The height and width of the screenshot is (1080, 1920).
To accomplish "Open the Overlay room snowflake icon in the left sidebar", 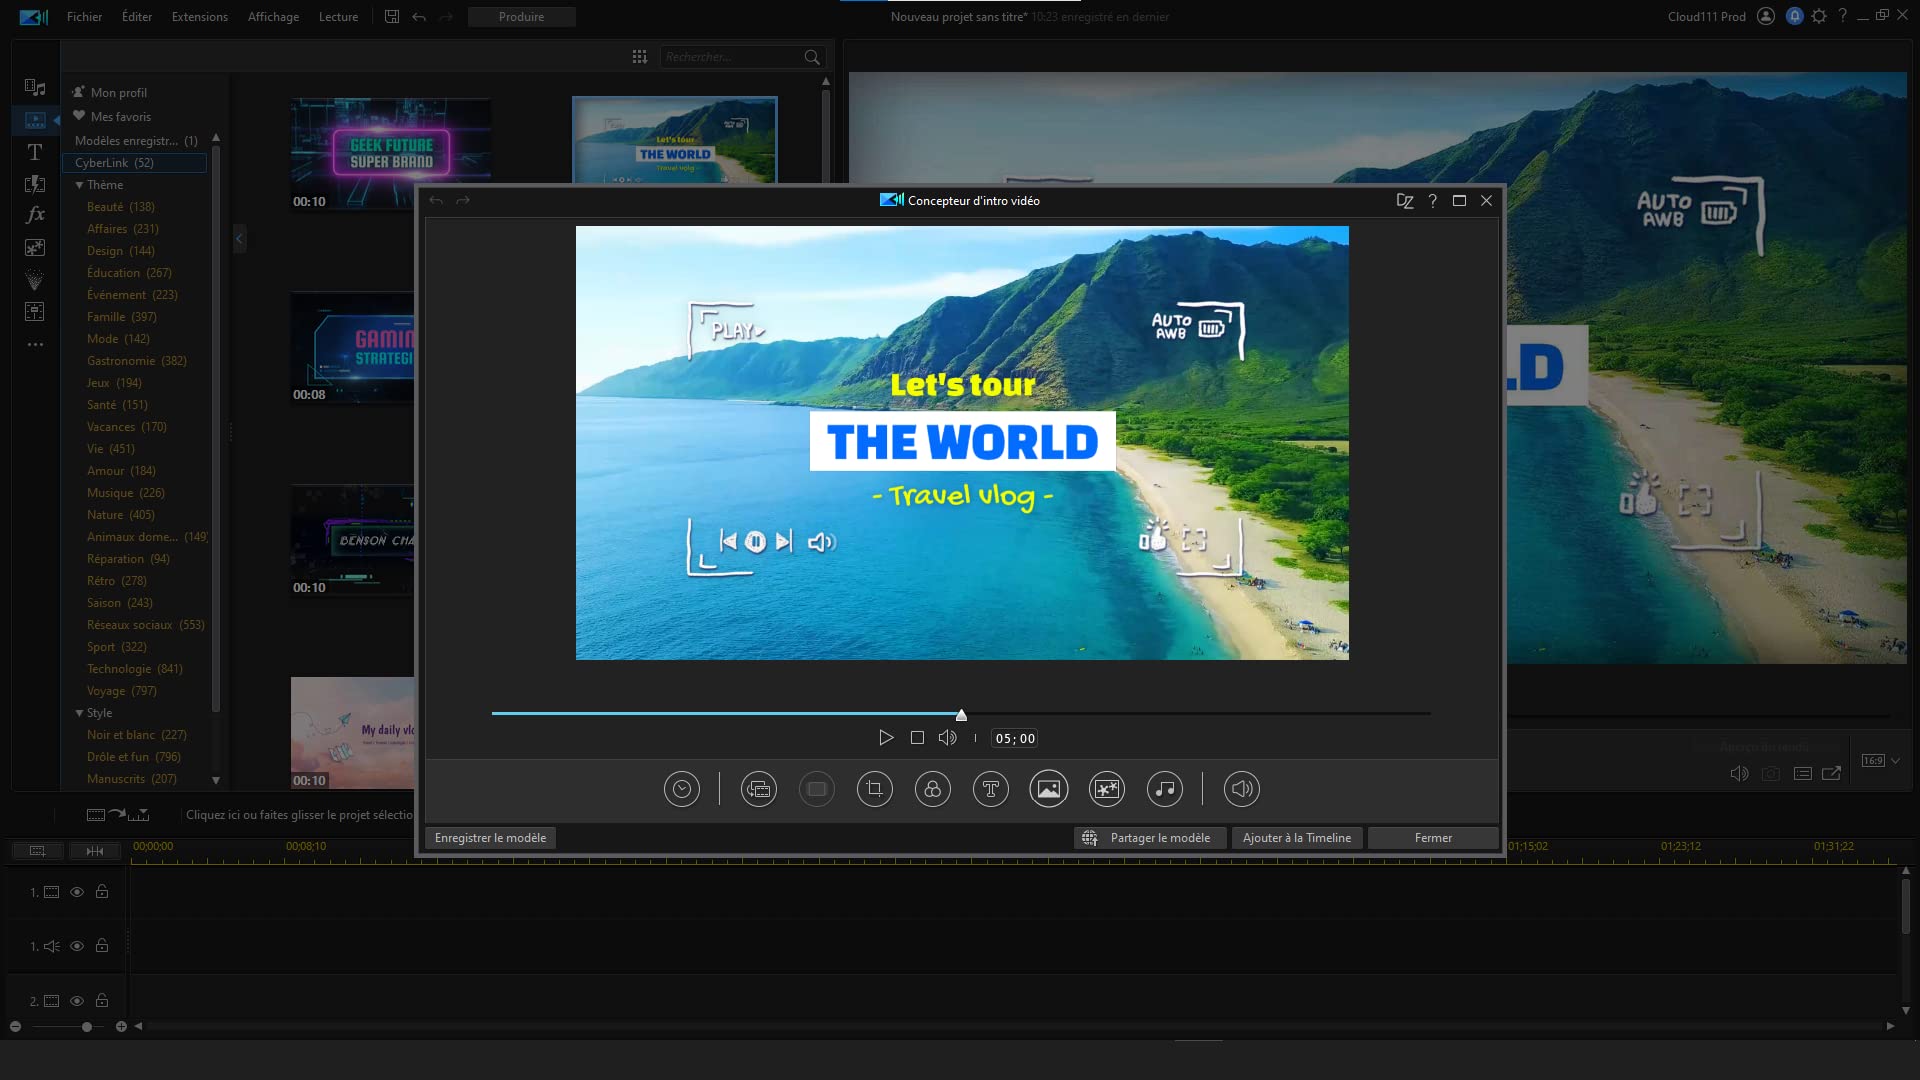I will point(35,247).
